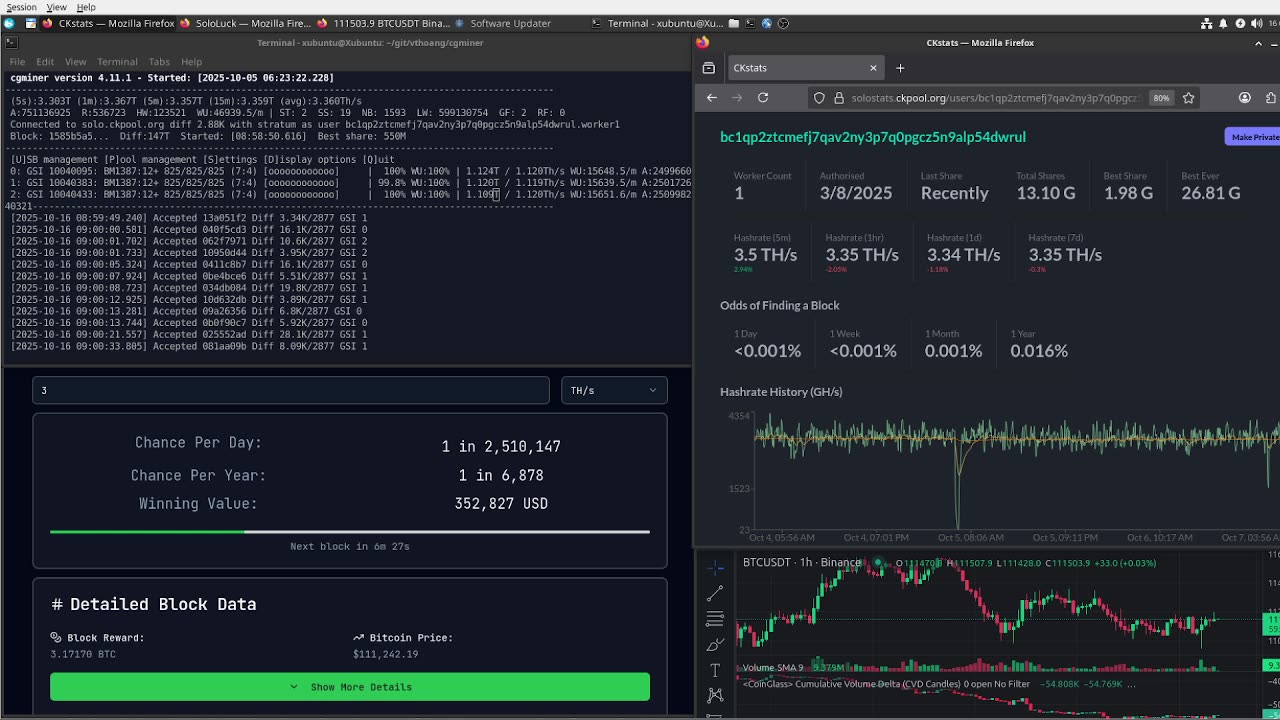Screen dimensions: 1280x720
Task: Open the Tabs menu in terminal
Action: point(159,62)
